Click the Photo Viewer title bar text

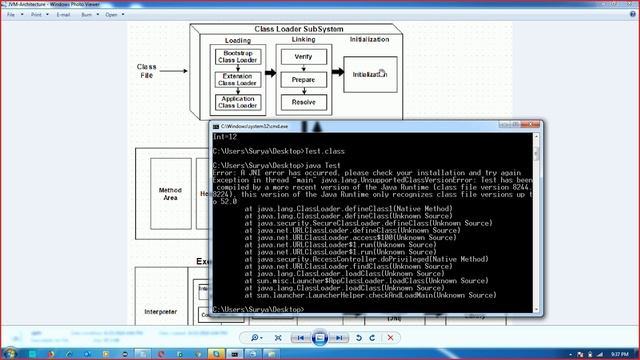[53, 4]
